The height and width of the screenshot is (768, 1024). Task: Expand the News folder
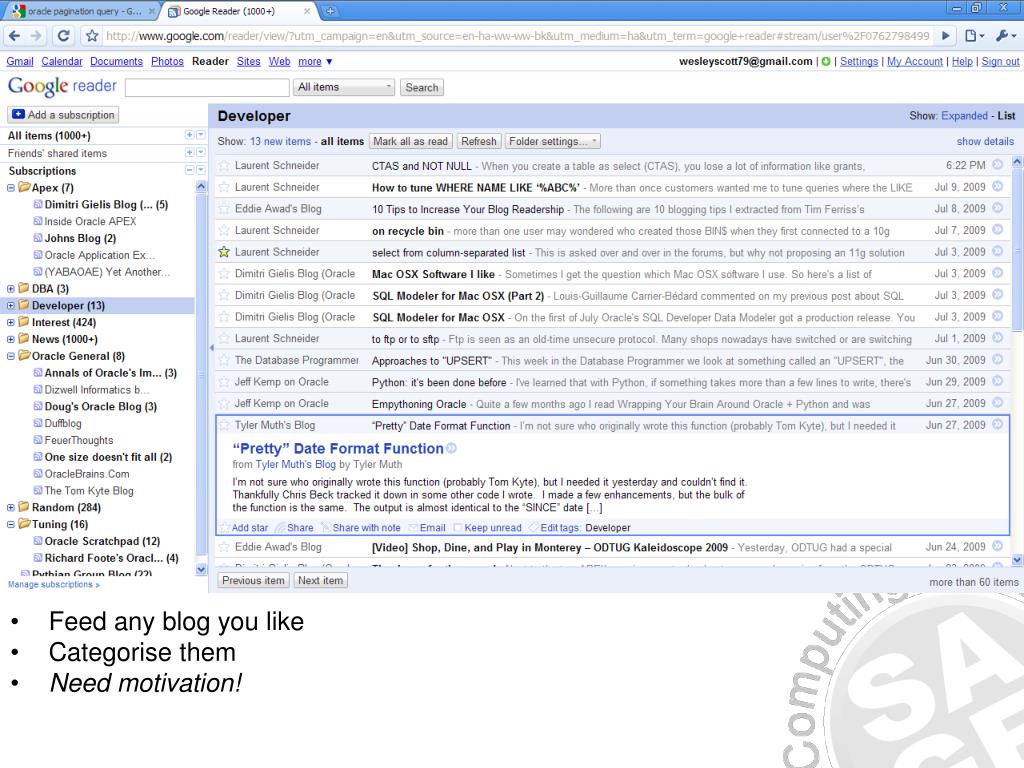(x=10, y=339)
